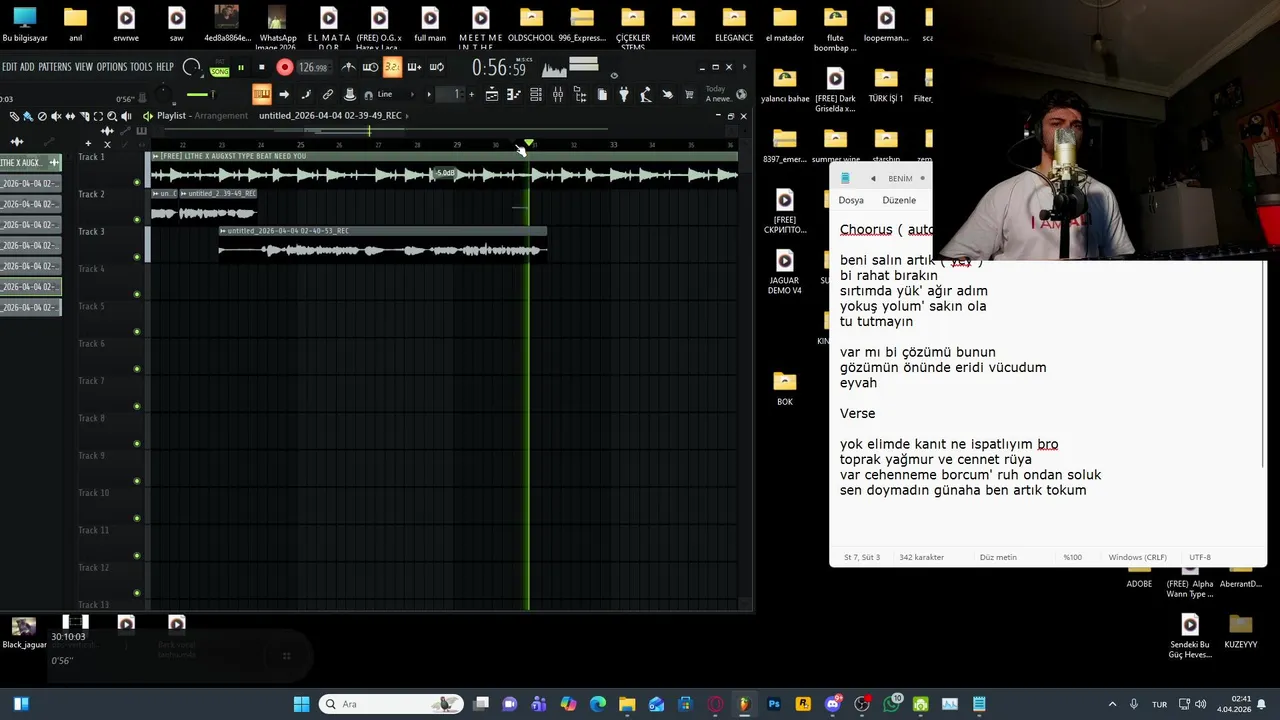This screenshot has width=1280, height=720.
Task: Open the HOME folder on desktop
Action: (x=683, y=26)
